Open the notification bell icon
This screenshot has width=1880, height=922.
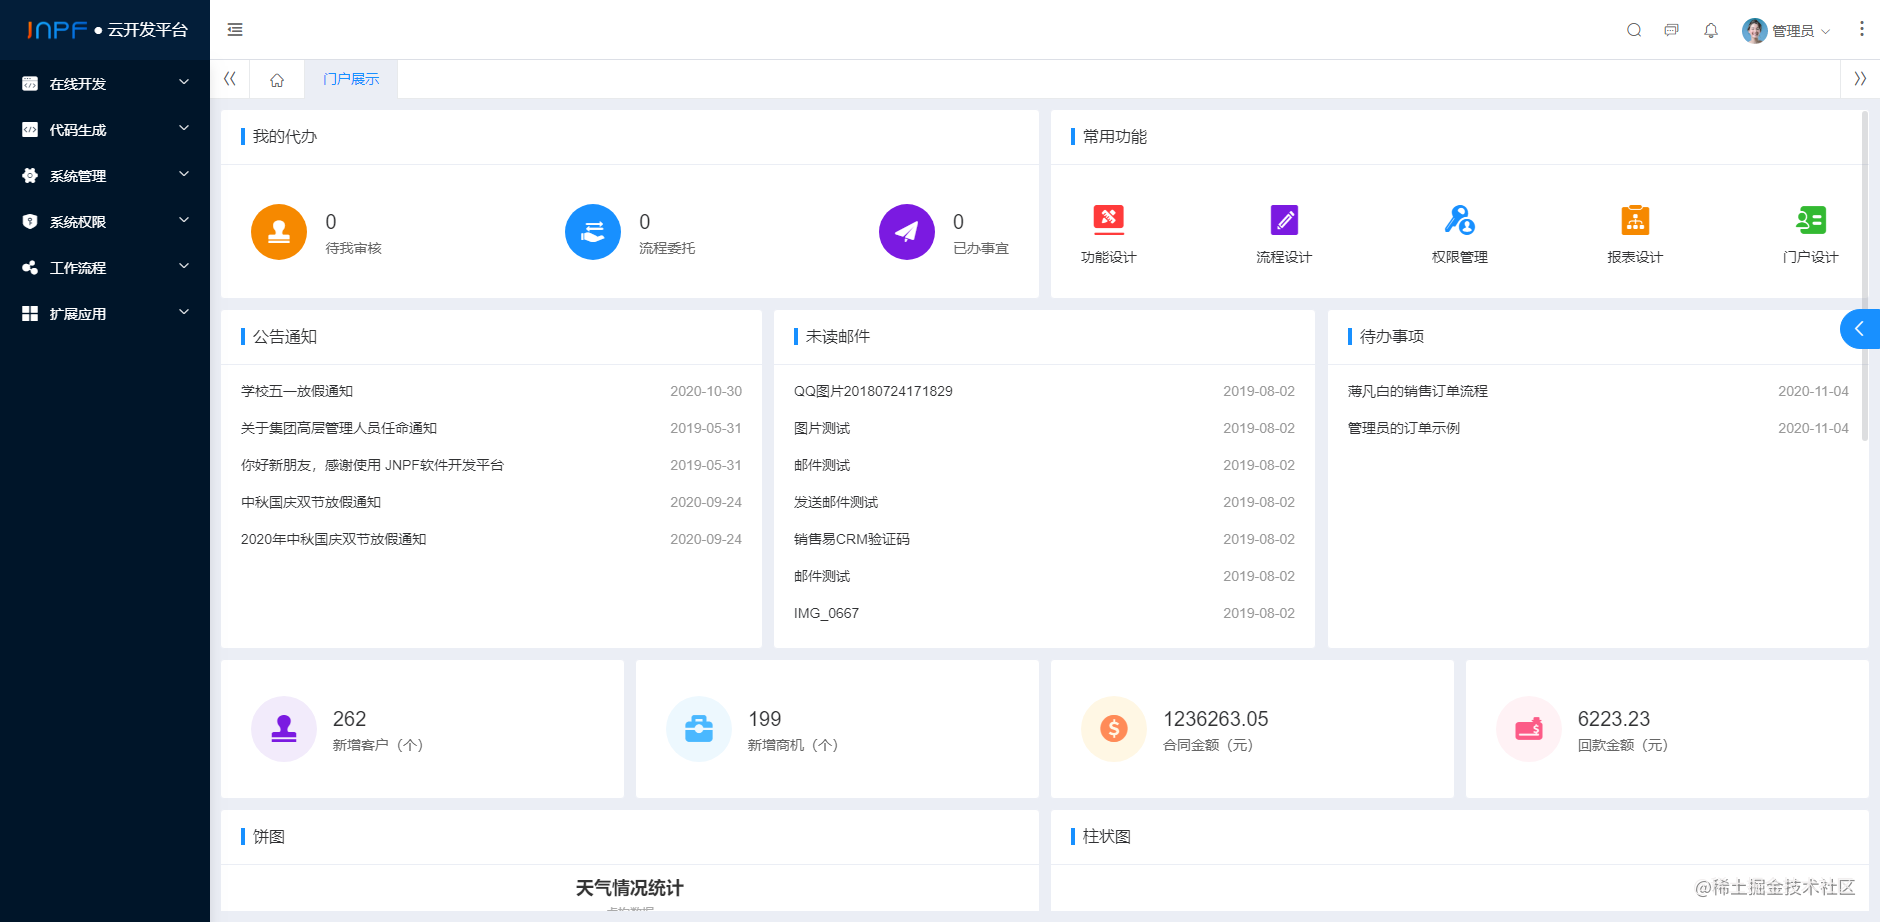click(x=1710, y=30)
